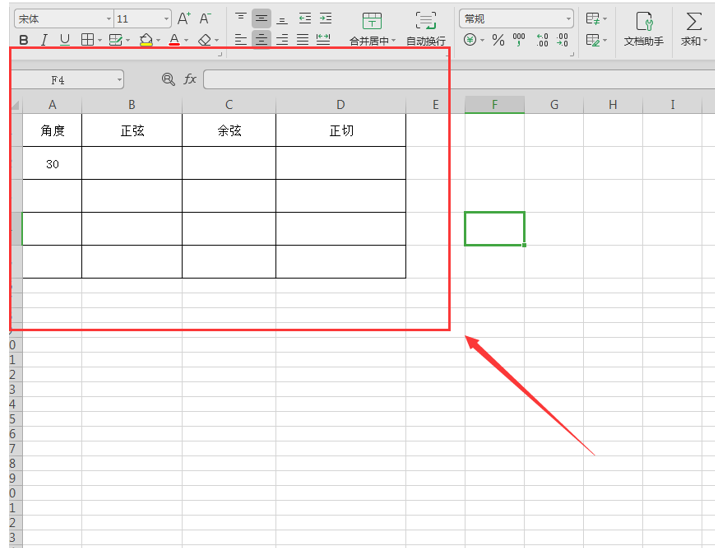Viewport: 715px width, 548px height.
Task: Apply thousands separator icon
Action: point(518,40)
